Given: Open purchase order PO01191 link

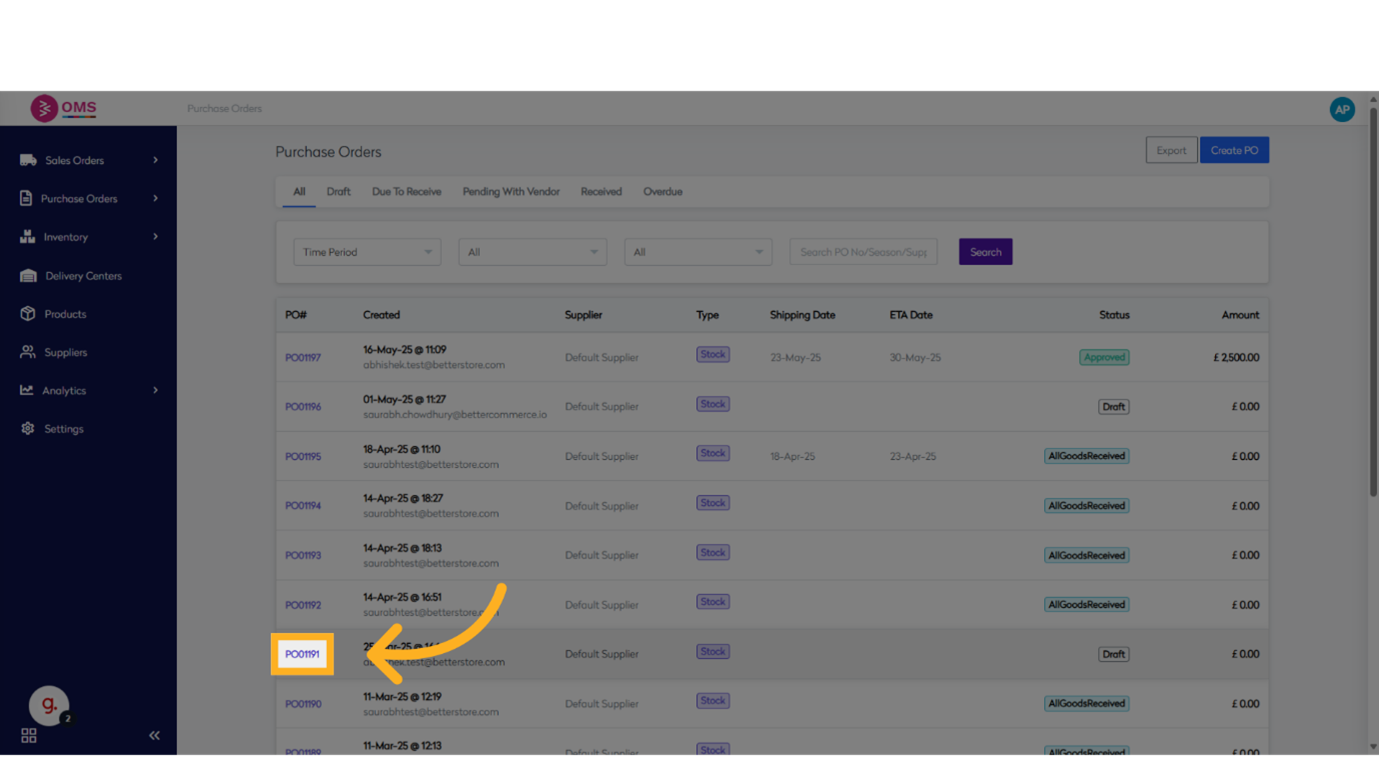Looking at the screenshot, I should 302,654.
